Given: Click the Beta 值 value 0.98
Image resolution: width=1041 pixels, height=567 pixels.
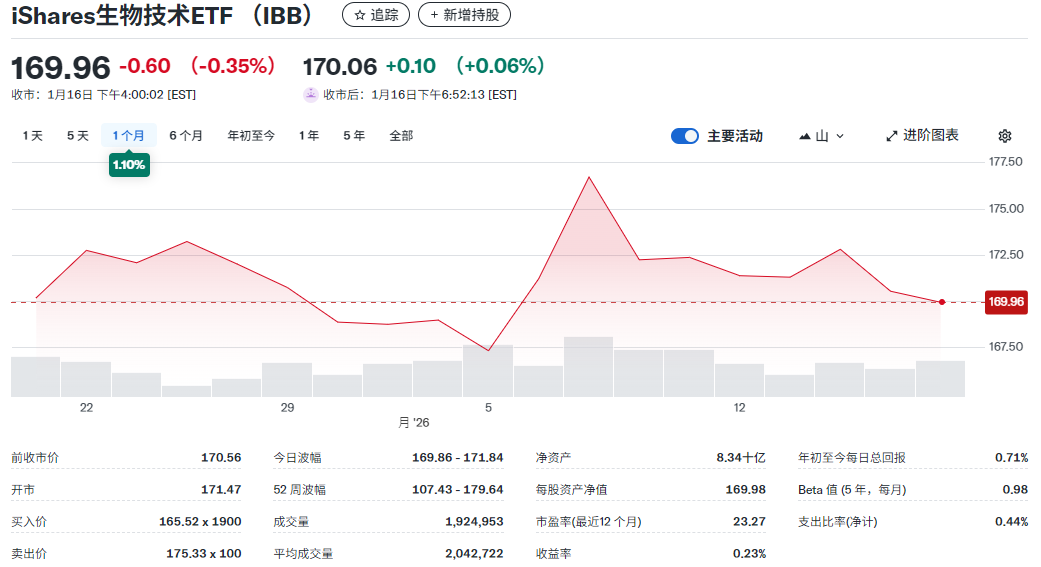Looking at the screenshot, I should coord(1015,489).
